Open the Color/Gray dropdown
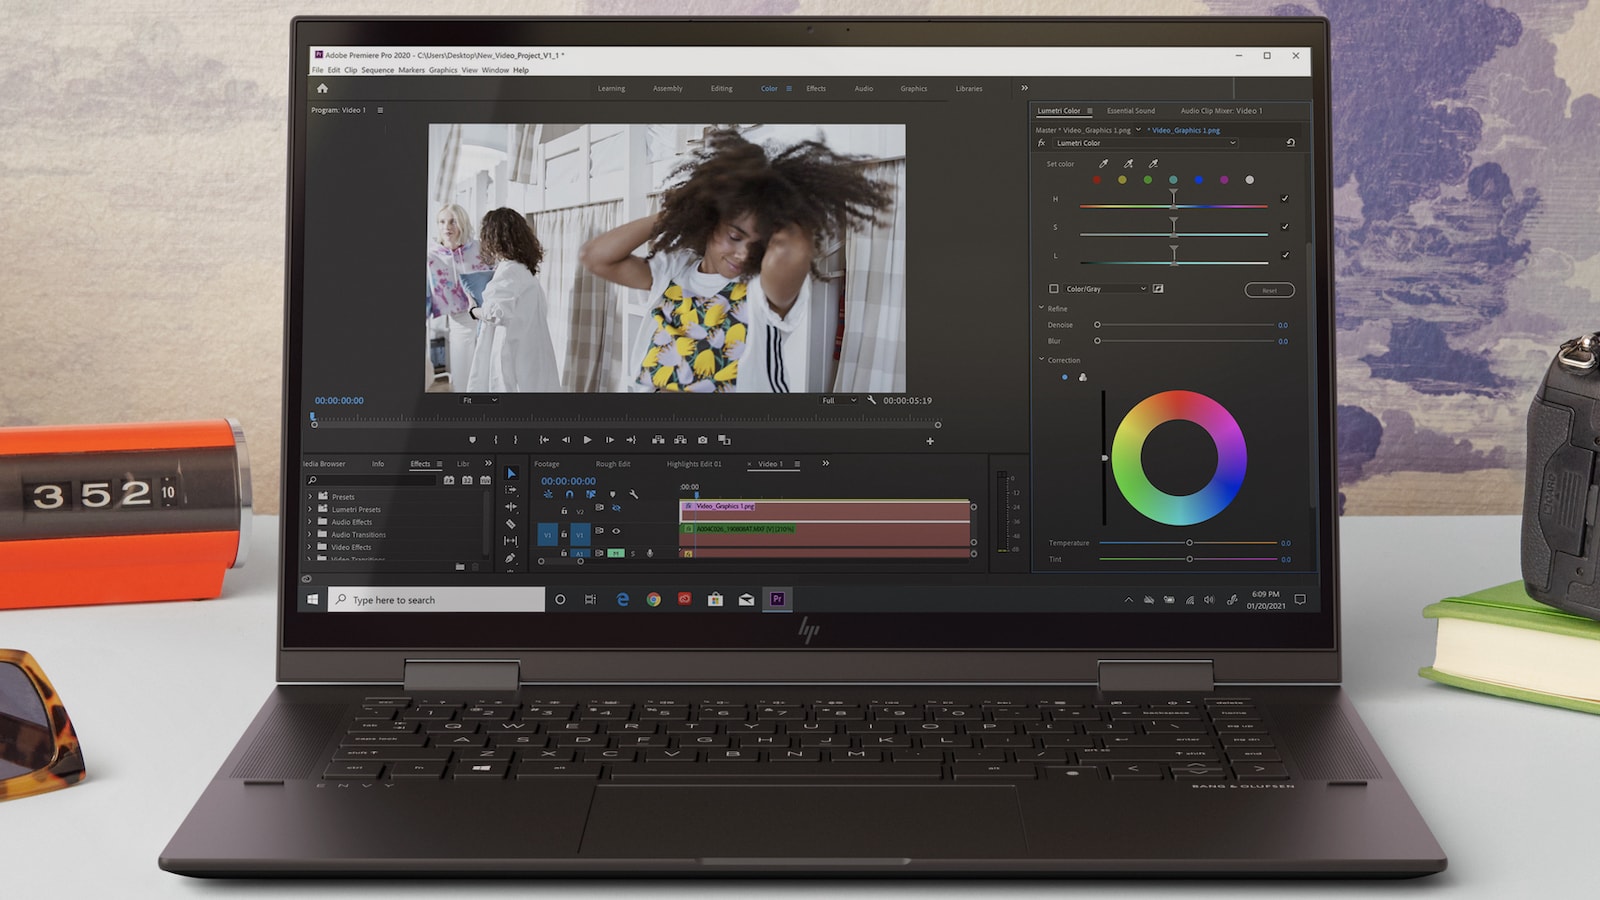Image resolution: width=1600 pixels, height=900 pixels. 1143,289
